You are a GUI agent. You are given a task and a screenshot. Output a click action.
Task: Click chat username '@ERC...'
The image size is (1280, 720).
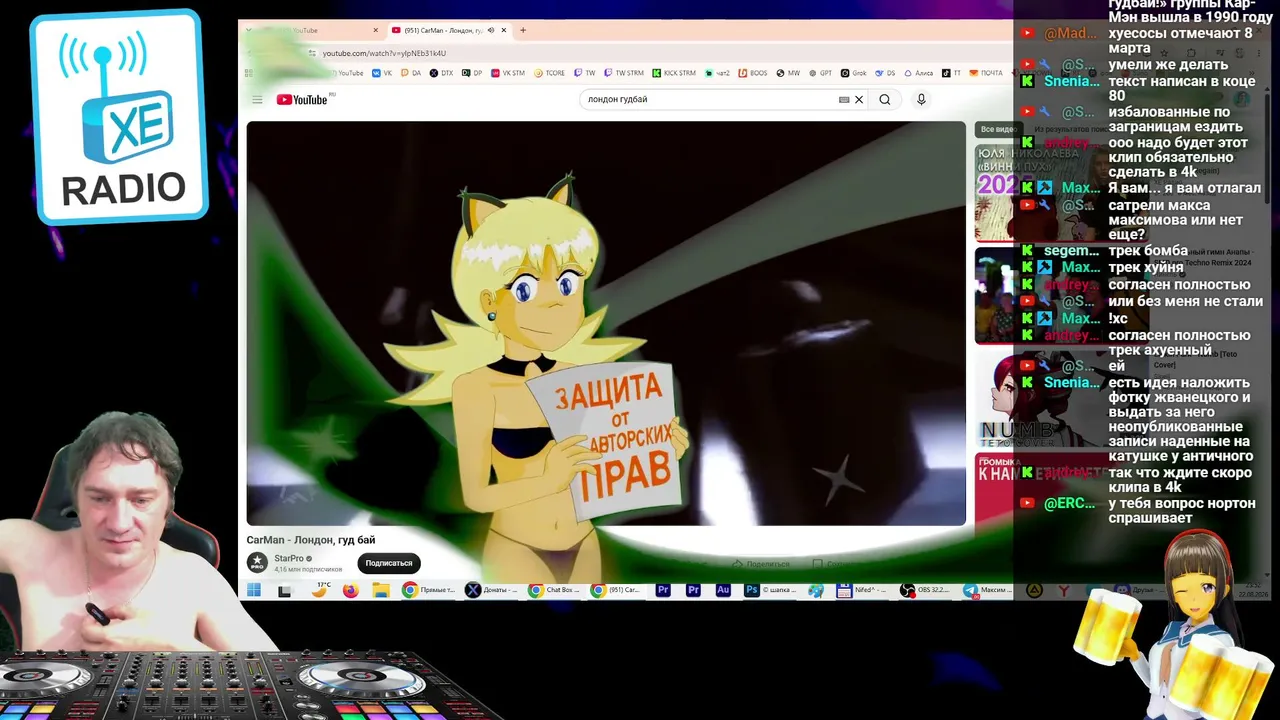[x=1070, y=503]
